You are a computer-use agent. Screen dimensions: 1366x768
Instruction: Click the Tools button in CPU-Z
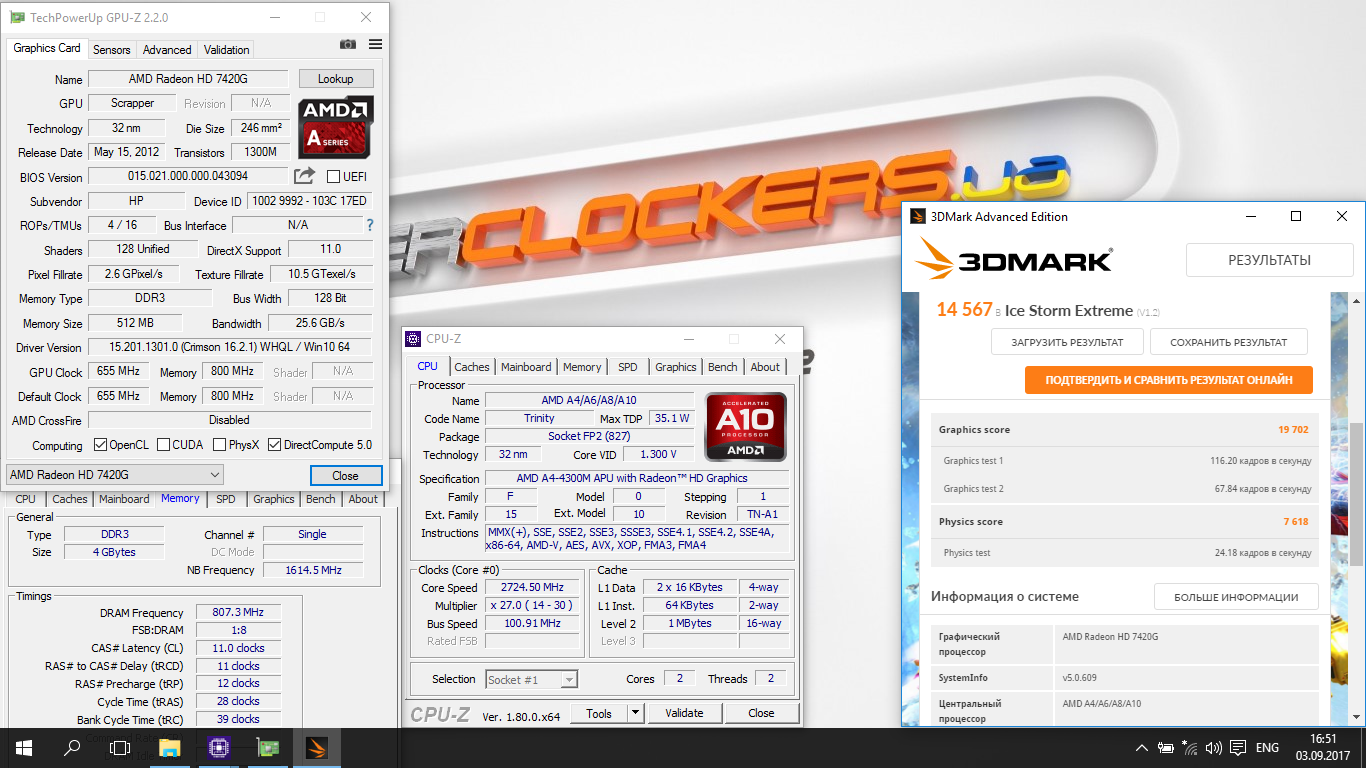[x=599, y=713]
